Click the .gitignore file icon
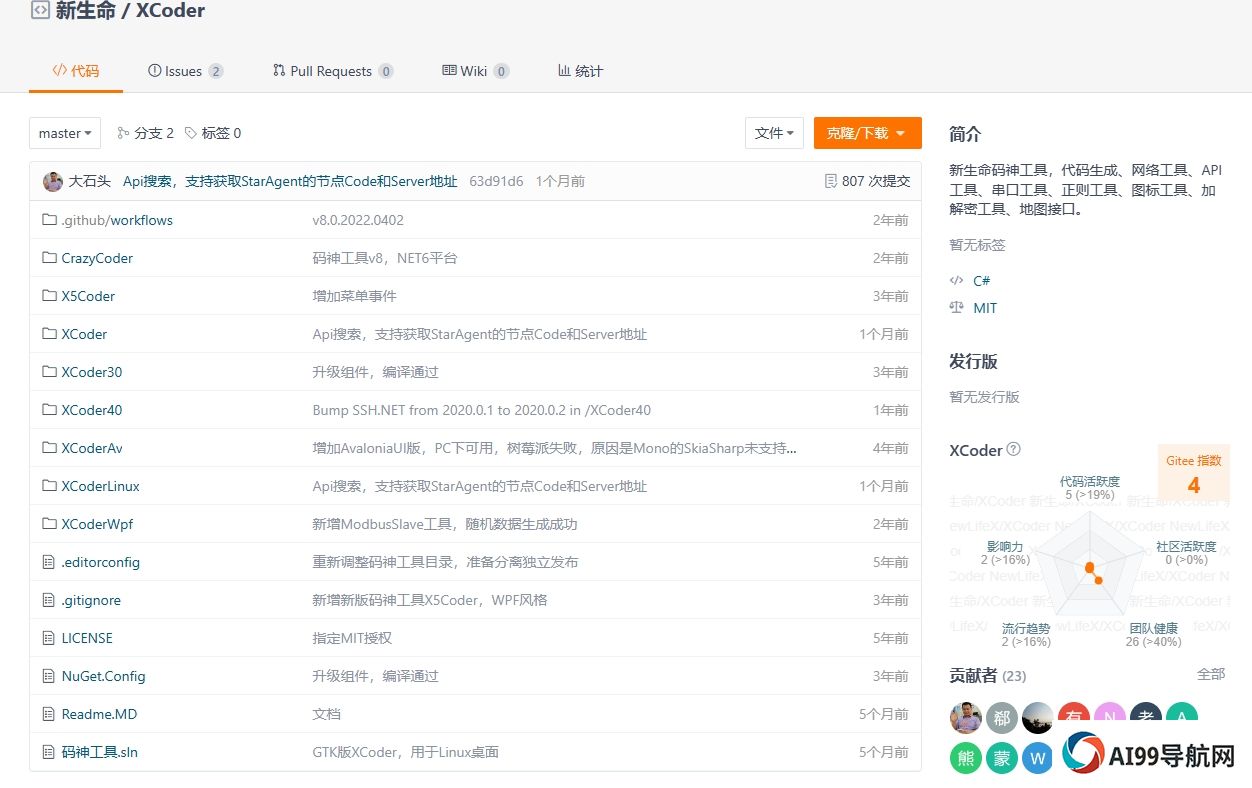Image resolution: width=1252 pixels, height=788 pixels. coord(49,600)
